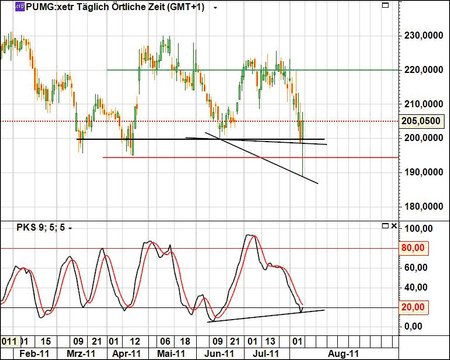Image resolution: width=450 pixels, height=360 pixels.
Task: Select the Feb-11 month label
Action: (x=34, y=353)
